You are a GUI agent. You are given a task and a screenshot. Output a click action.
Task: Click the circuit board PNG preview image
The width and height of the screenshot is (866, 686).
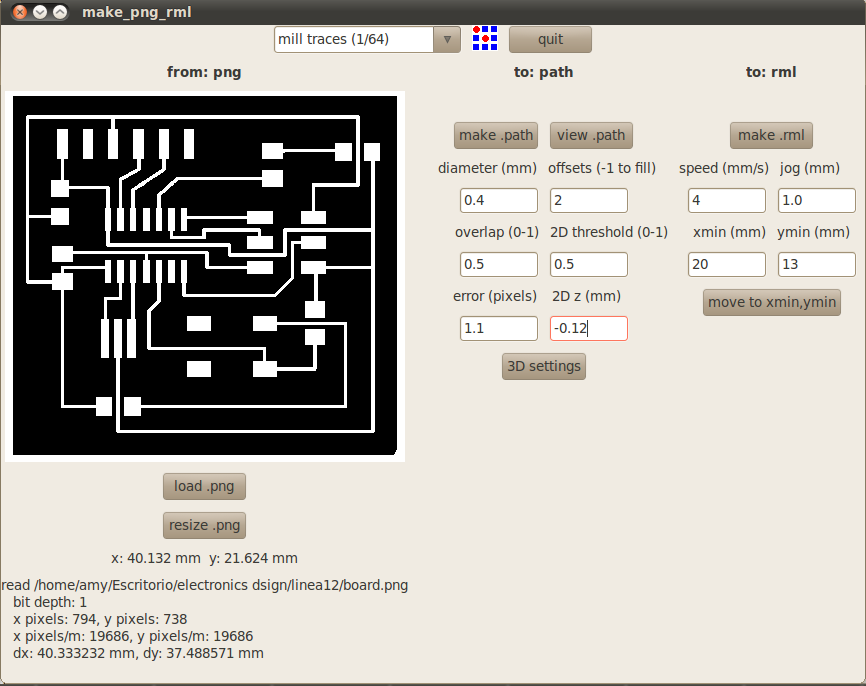[205, 276]
